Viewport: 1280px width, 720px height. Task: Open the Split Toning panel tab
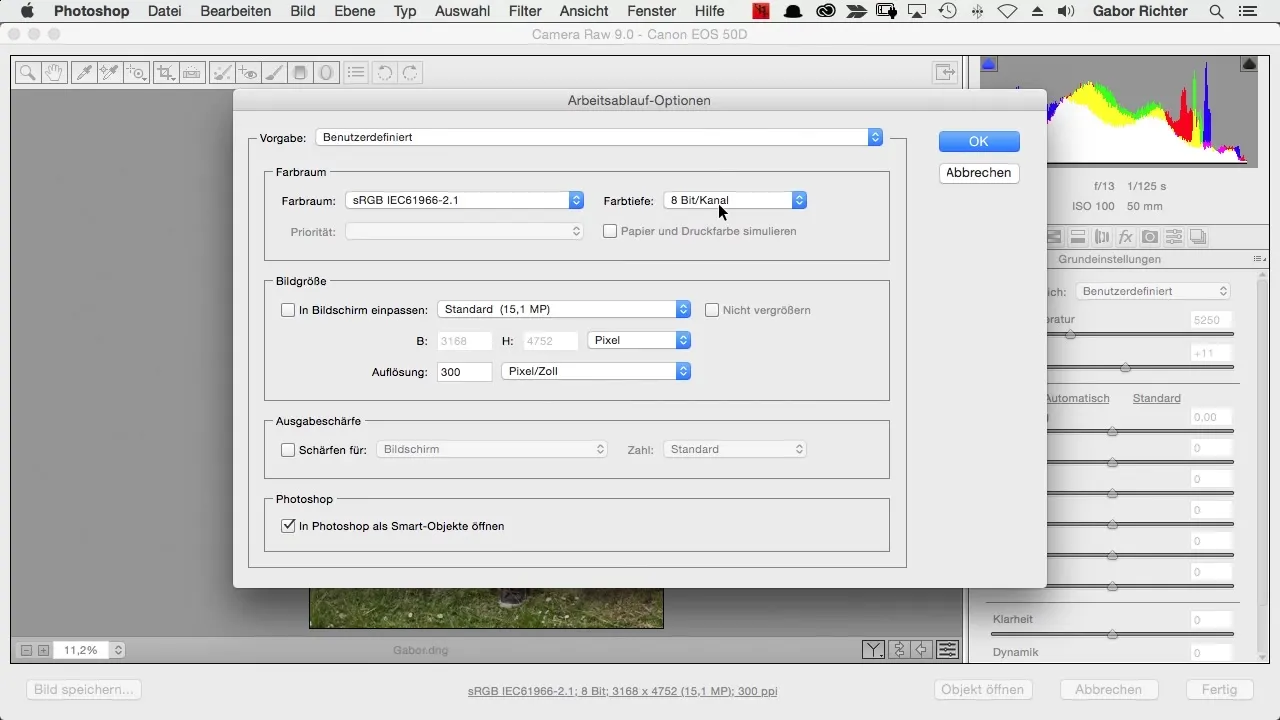[x=1078, y=237]
